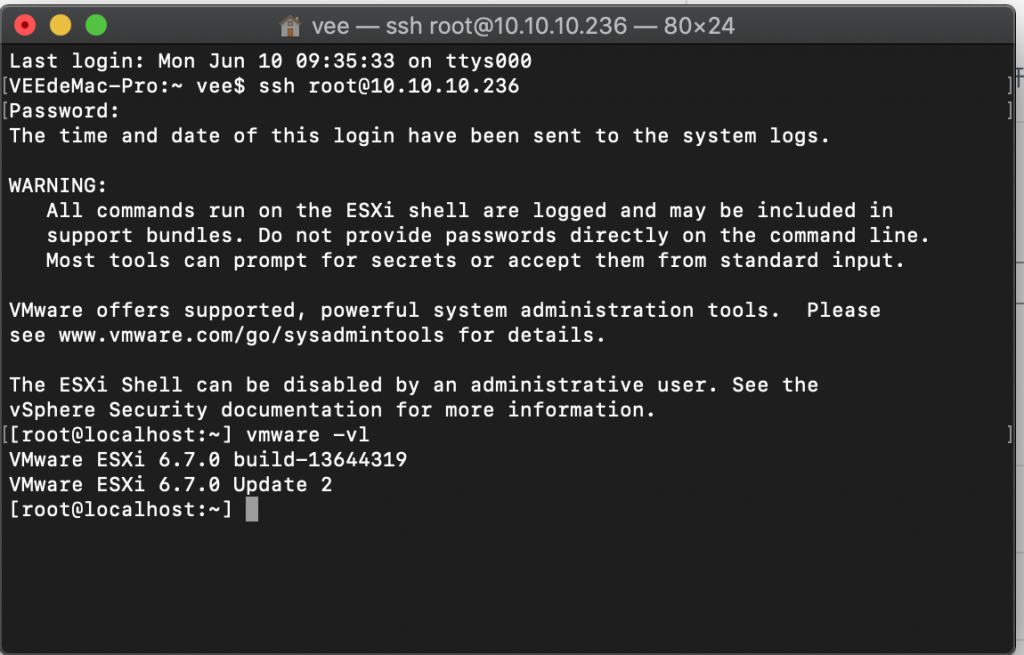Click the right-edge mark bracket beside 'vmware -vl'
Screen dimensions: 1024x655
click(1010, 435)
